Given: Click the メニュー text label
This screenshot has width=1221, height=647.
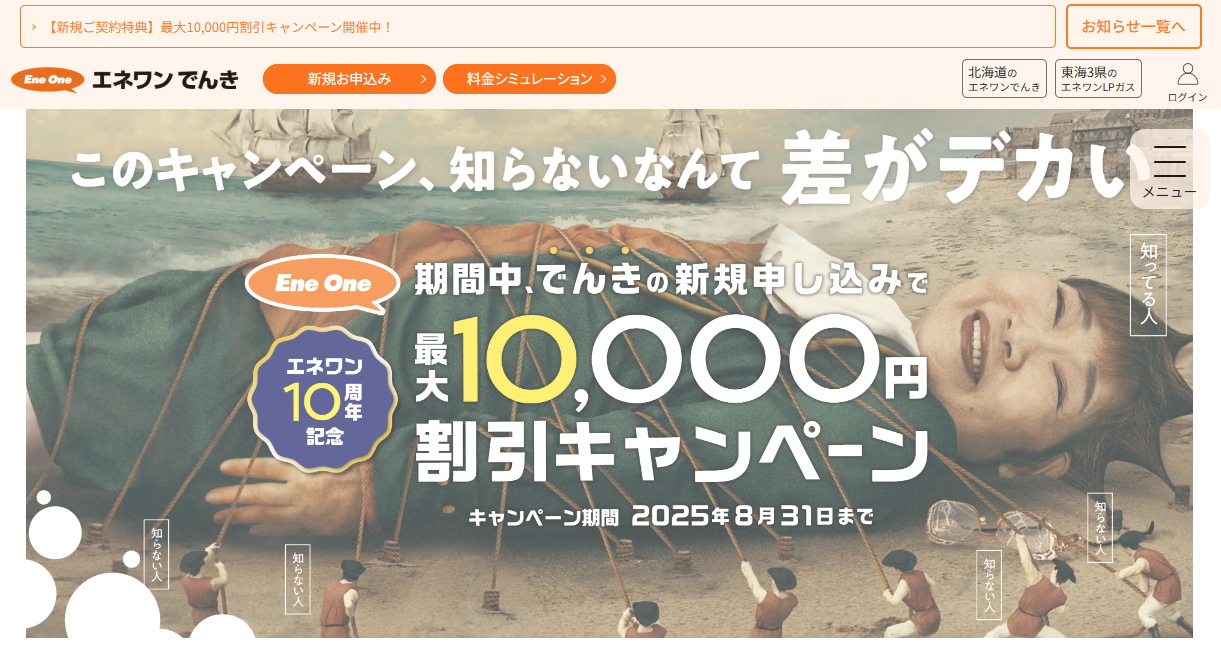Looking at the screenshot, I should [x=1169, y=192].
